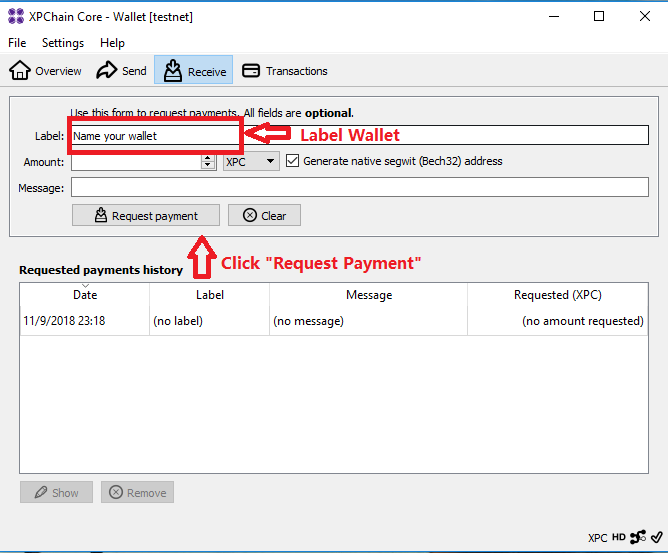Sort history by Label column header
The height and width of the screenshot is (553, 668).
click(x=210, y=295)
